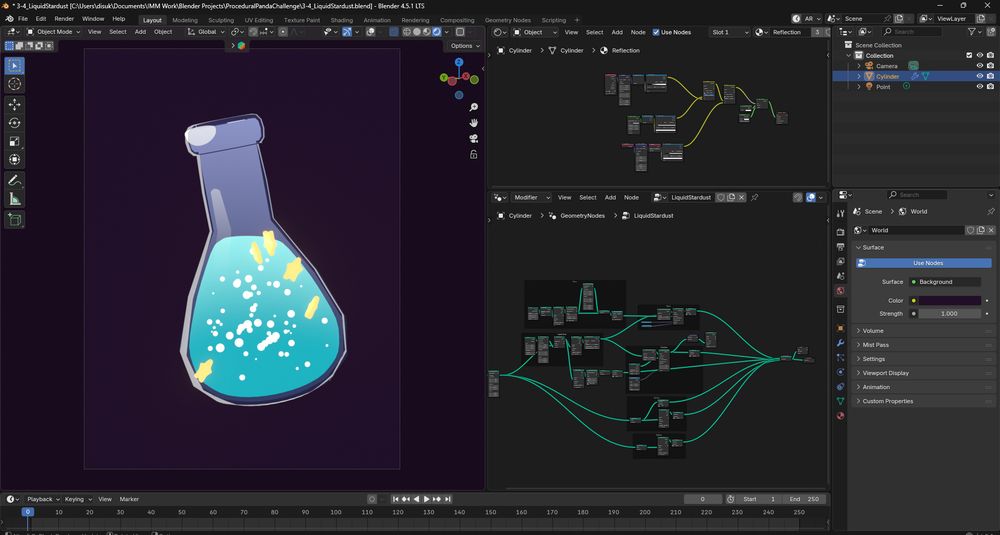
Task: Activate the Rotate tool
Action: click(15, 123)
